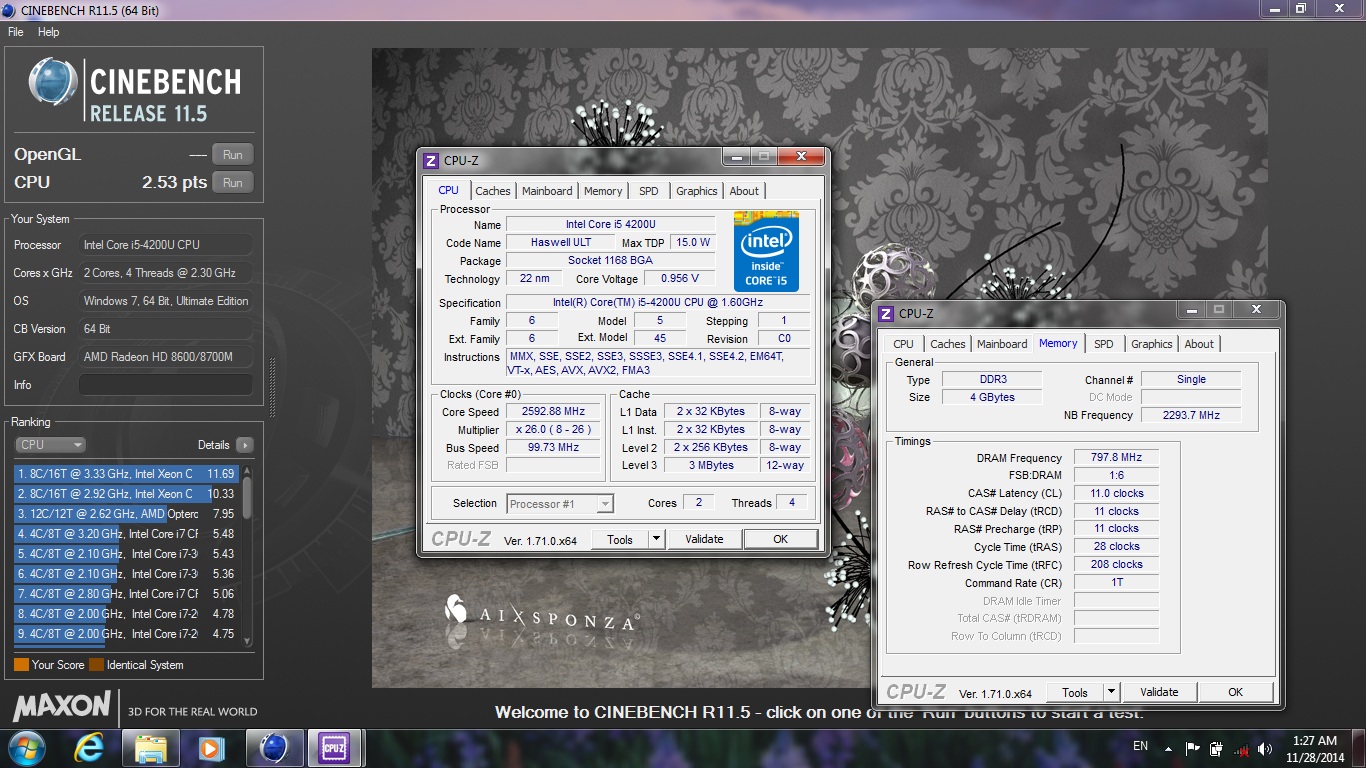Open the File menu in Cinebench
Viewport: 1366px width, 768px height.
[16, 32]
